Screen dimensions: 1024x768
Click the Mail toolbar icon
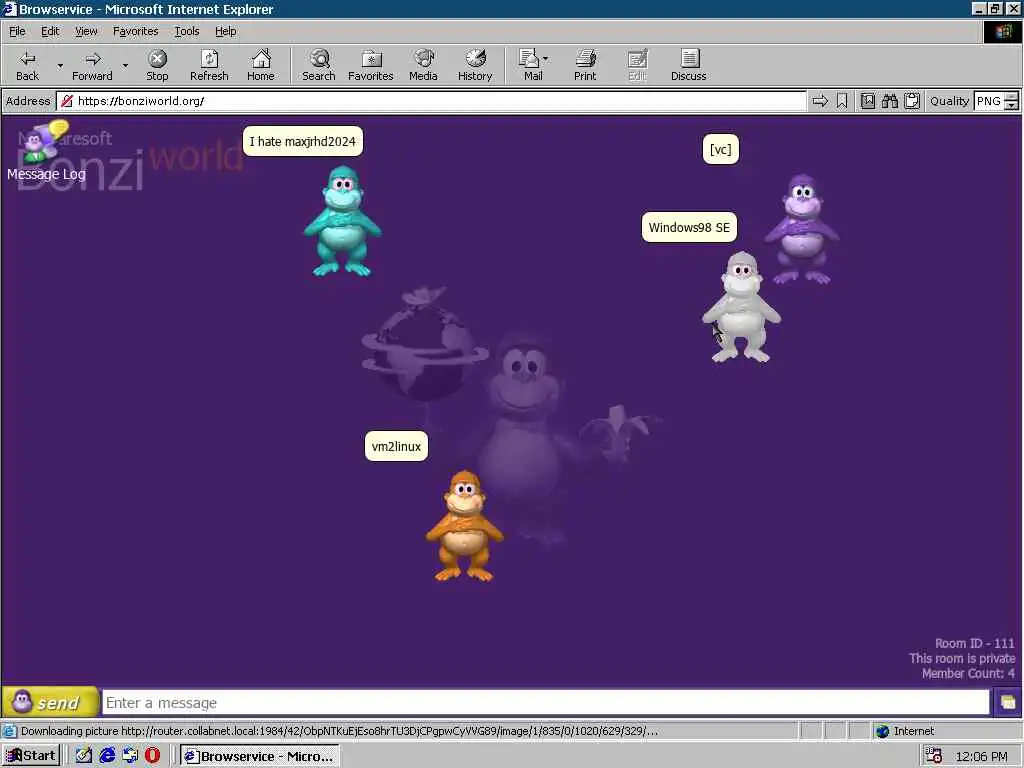(530, 65)
